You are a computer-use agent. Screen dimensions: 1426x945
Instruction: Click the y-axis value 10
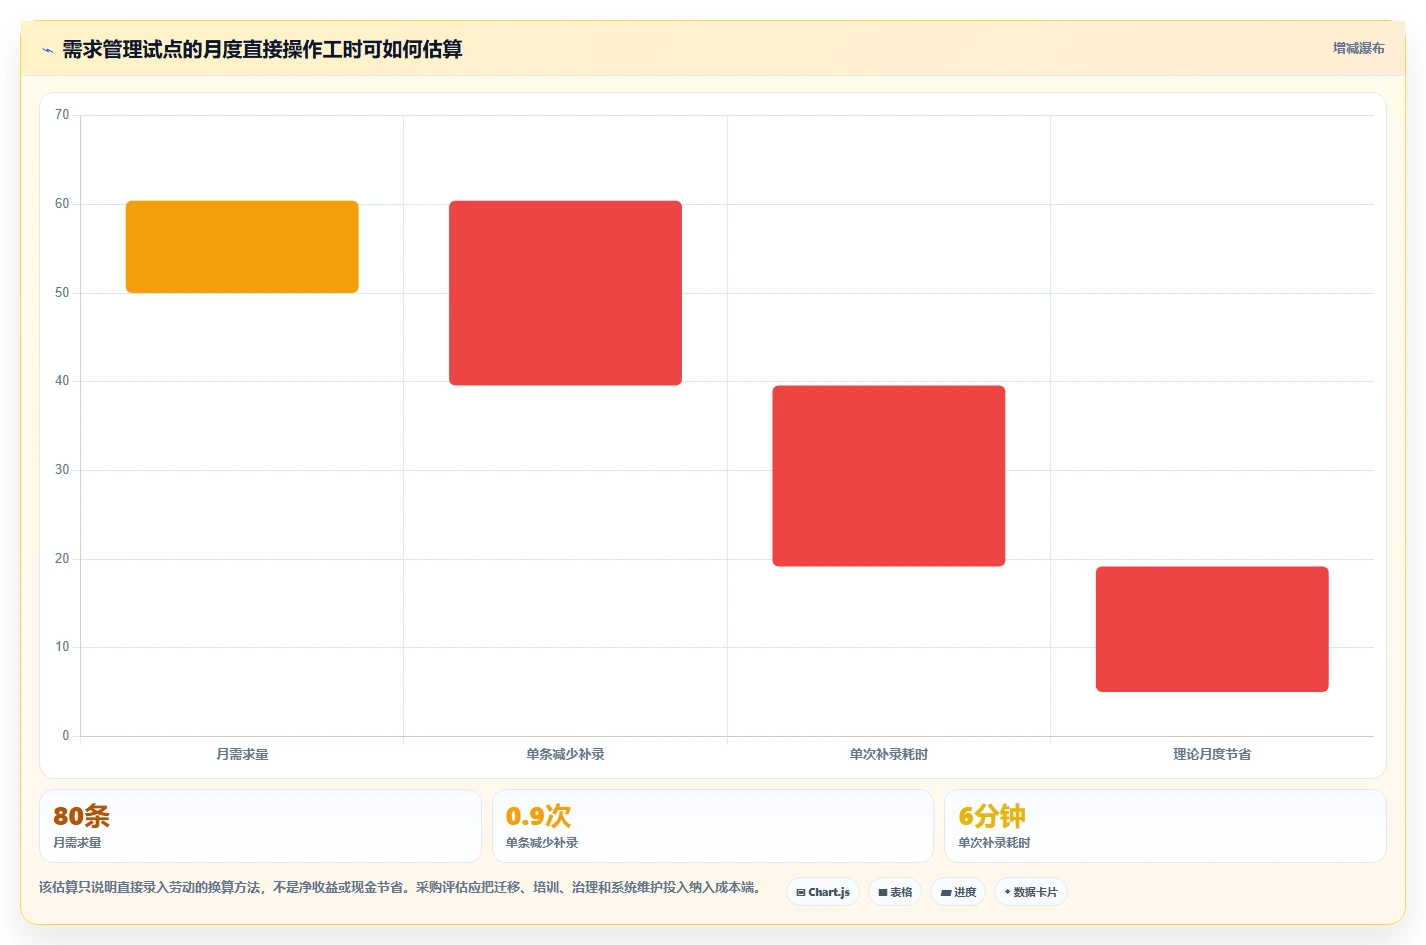pyautogui.click(x=62, y=647)
